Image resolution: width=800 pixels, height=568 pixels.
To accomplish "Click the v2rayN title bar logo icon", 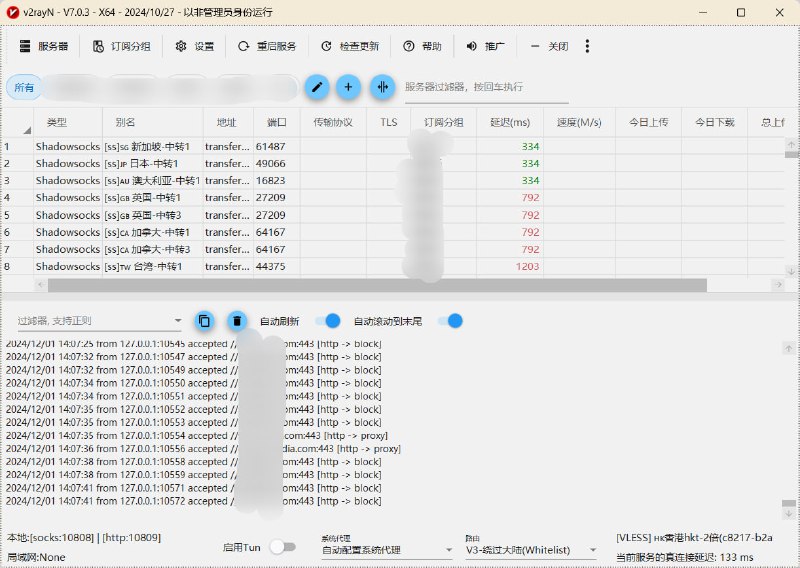I will tap(13, 12).
